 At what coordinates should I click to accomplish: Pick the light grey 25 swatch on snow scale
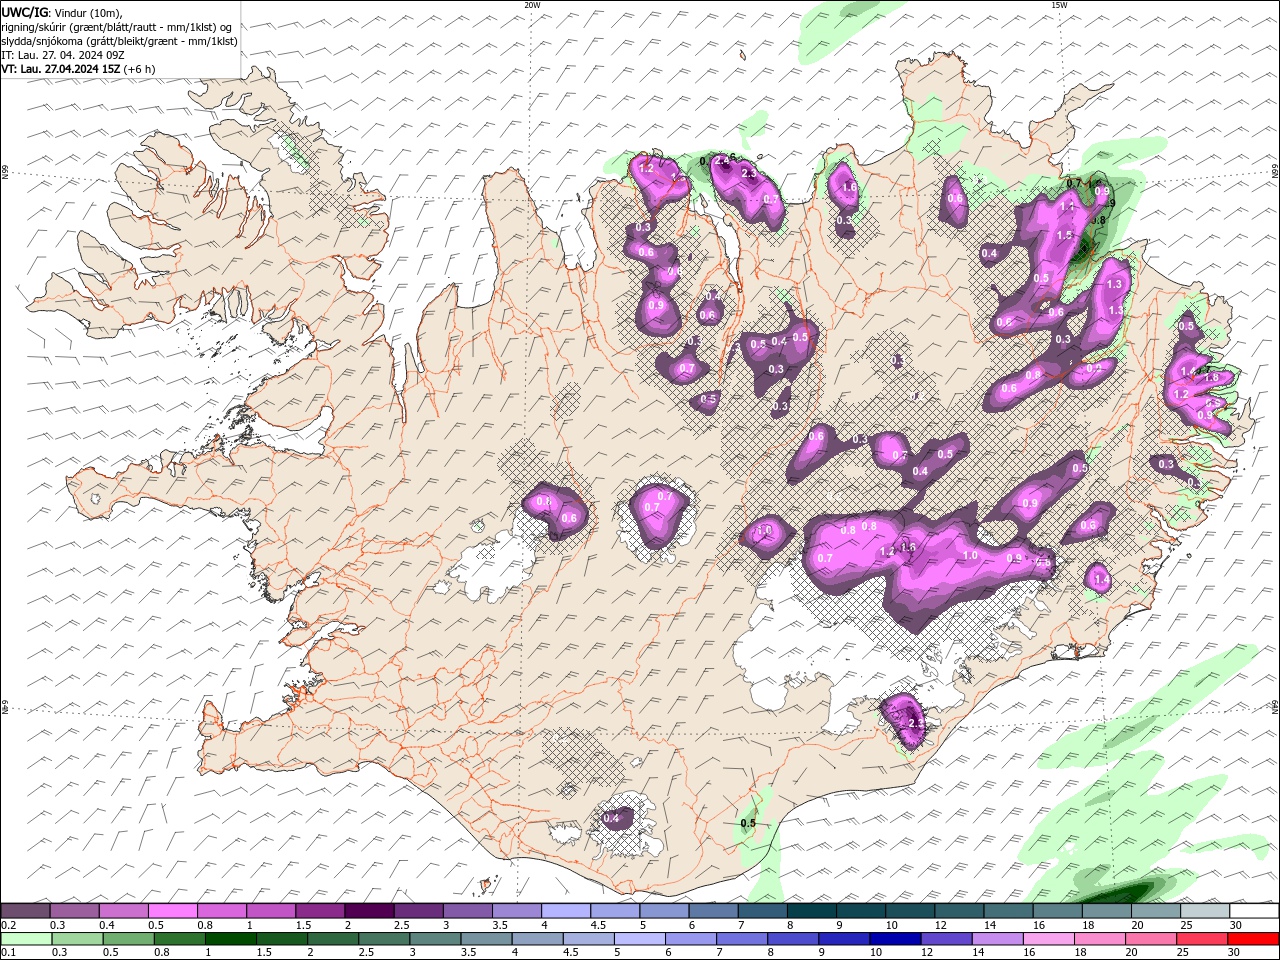1205,911
